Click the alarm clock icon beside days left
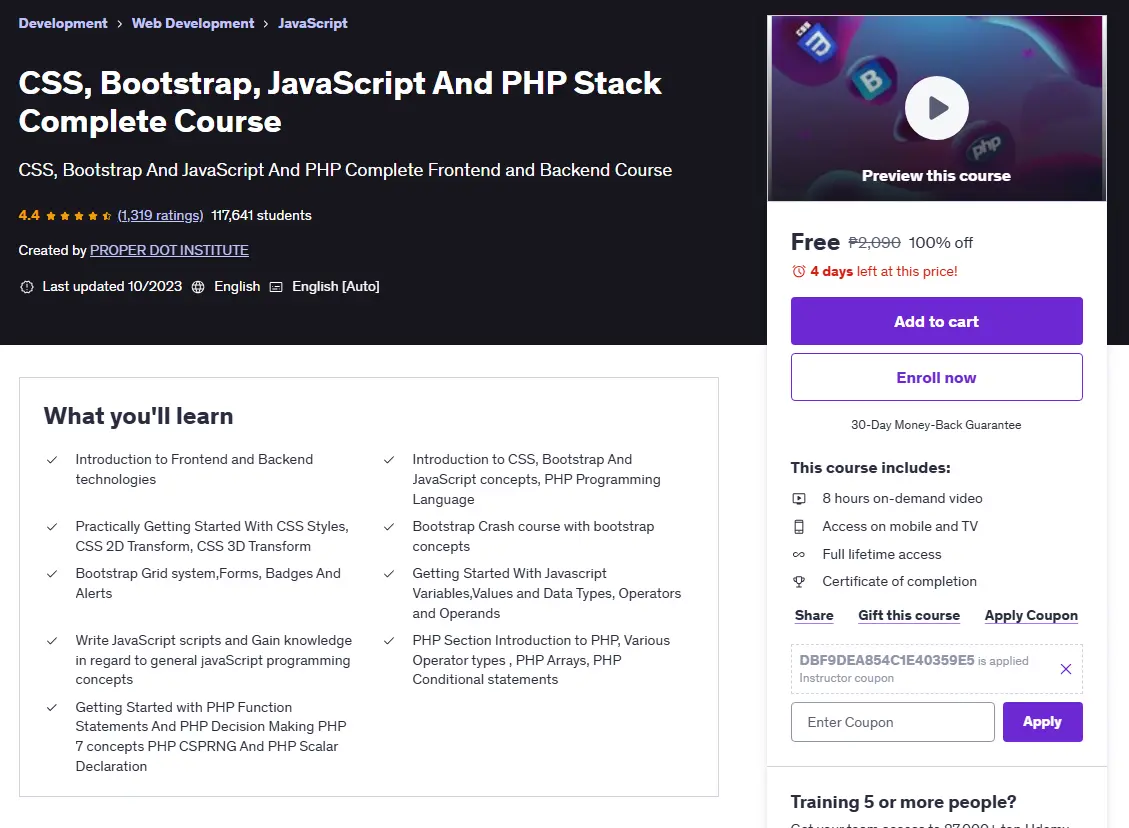The height and width of the screenshot is (828, 1129). [799, 271]
